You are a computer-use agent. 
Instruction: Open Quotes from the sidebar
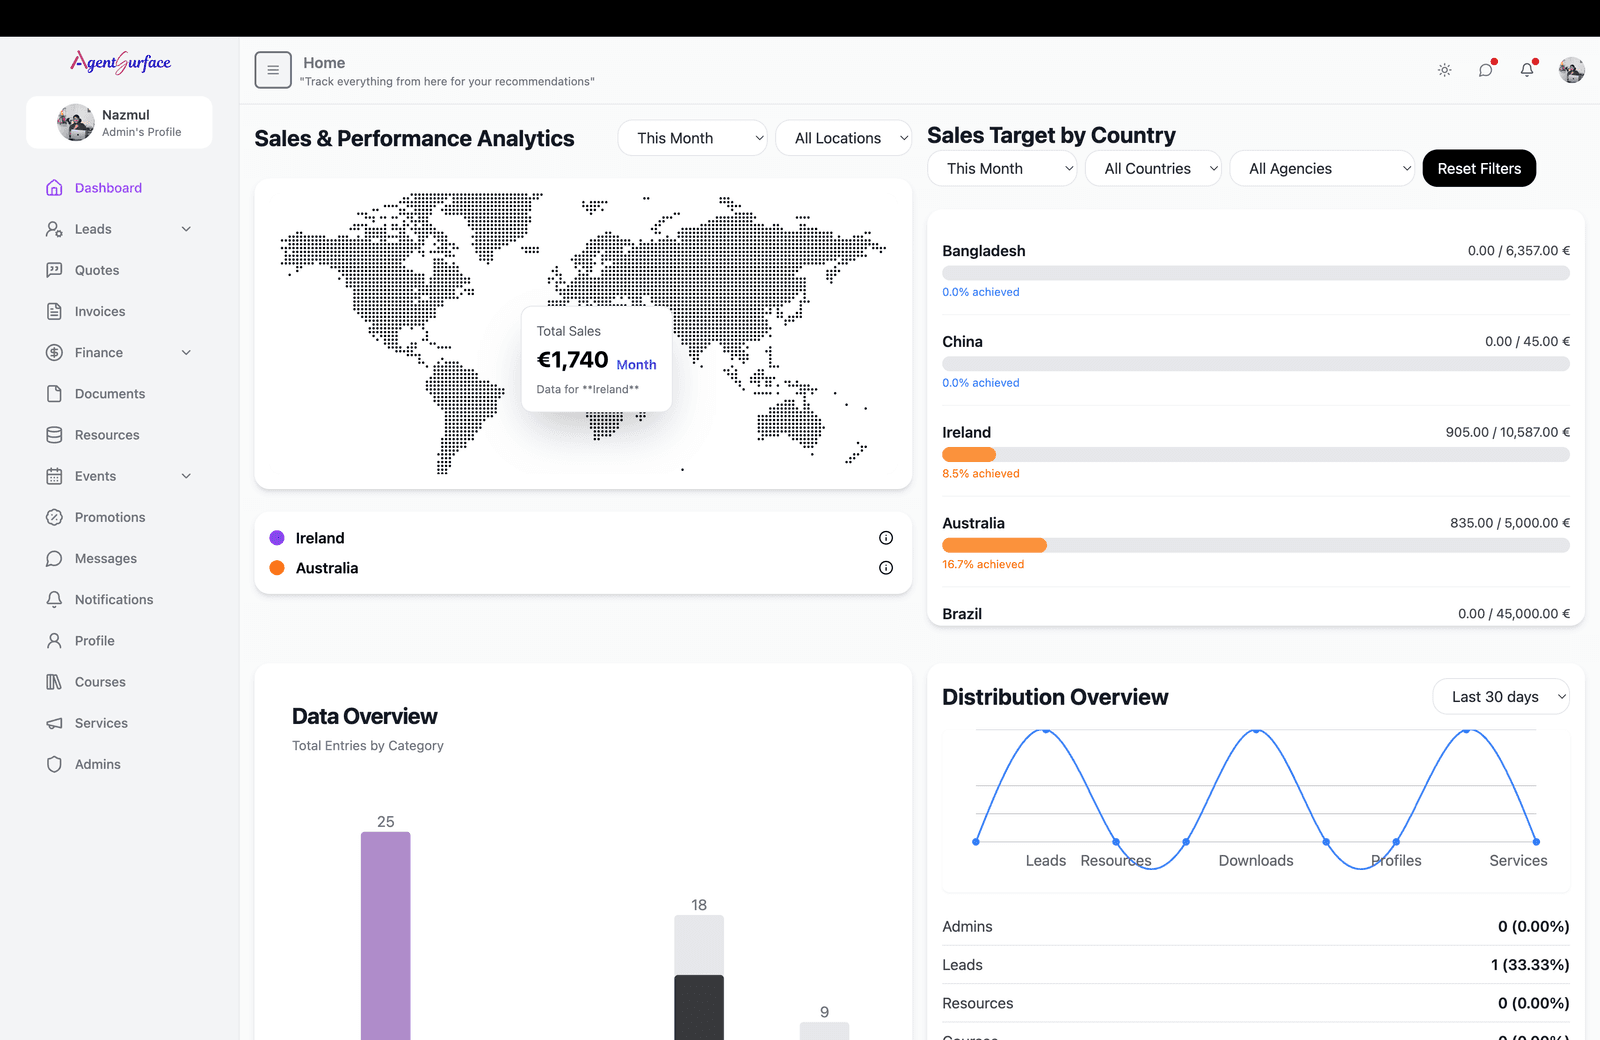(97, 270)
